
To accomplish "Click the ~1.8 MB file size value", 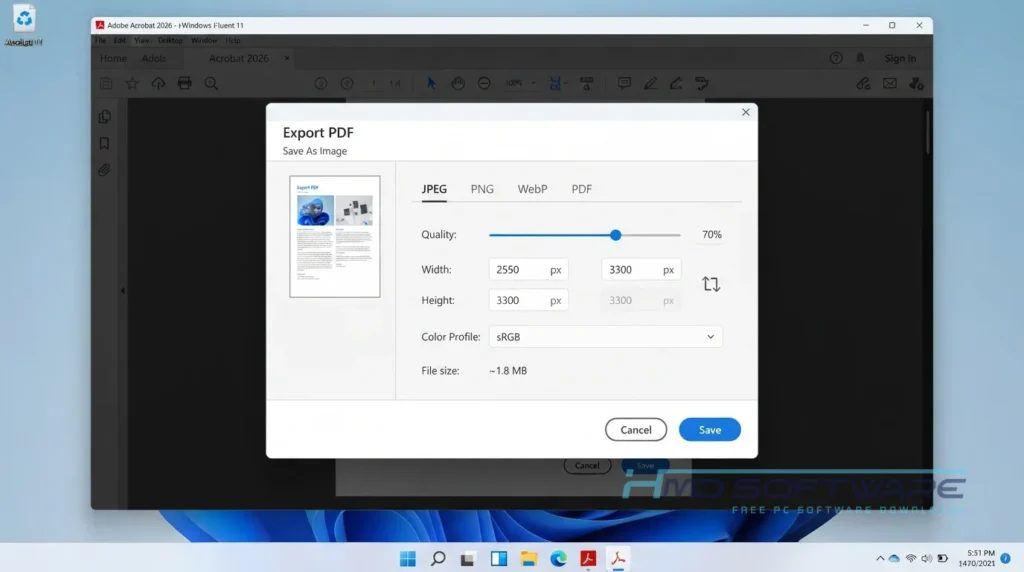I will click(508, 371).
